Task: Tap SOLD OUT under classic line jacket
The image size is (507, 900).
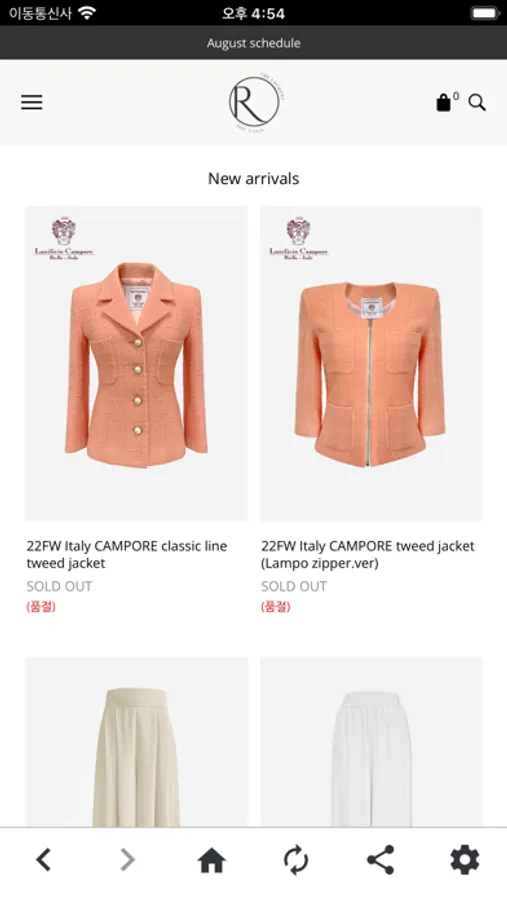Action: coord(59,586)
